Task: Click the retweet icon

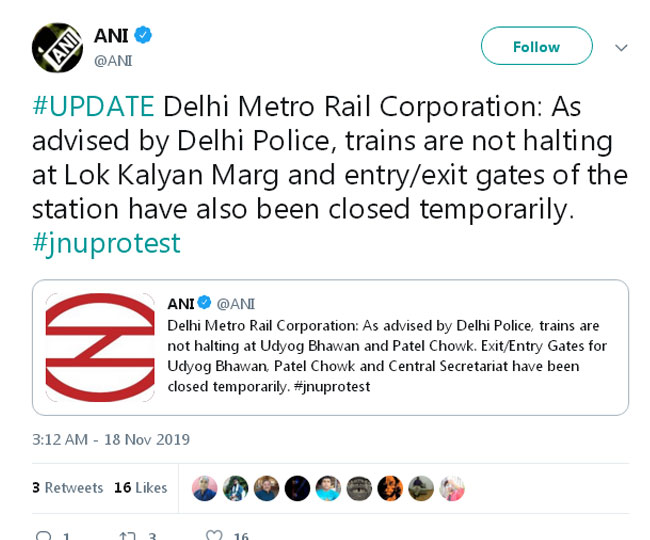Action: tap(128, 536)
